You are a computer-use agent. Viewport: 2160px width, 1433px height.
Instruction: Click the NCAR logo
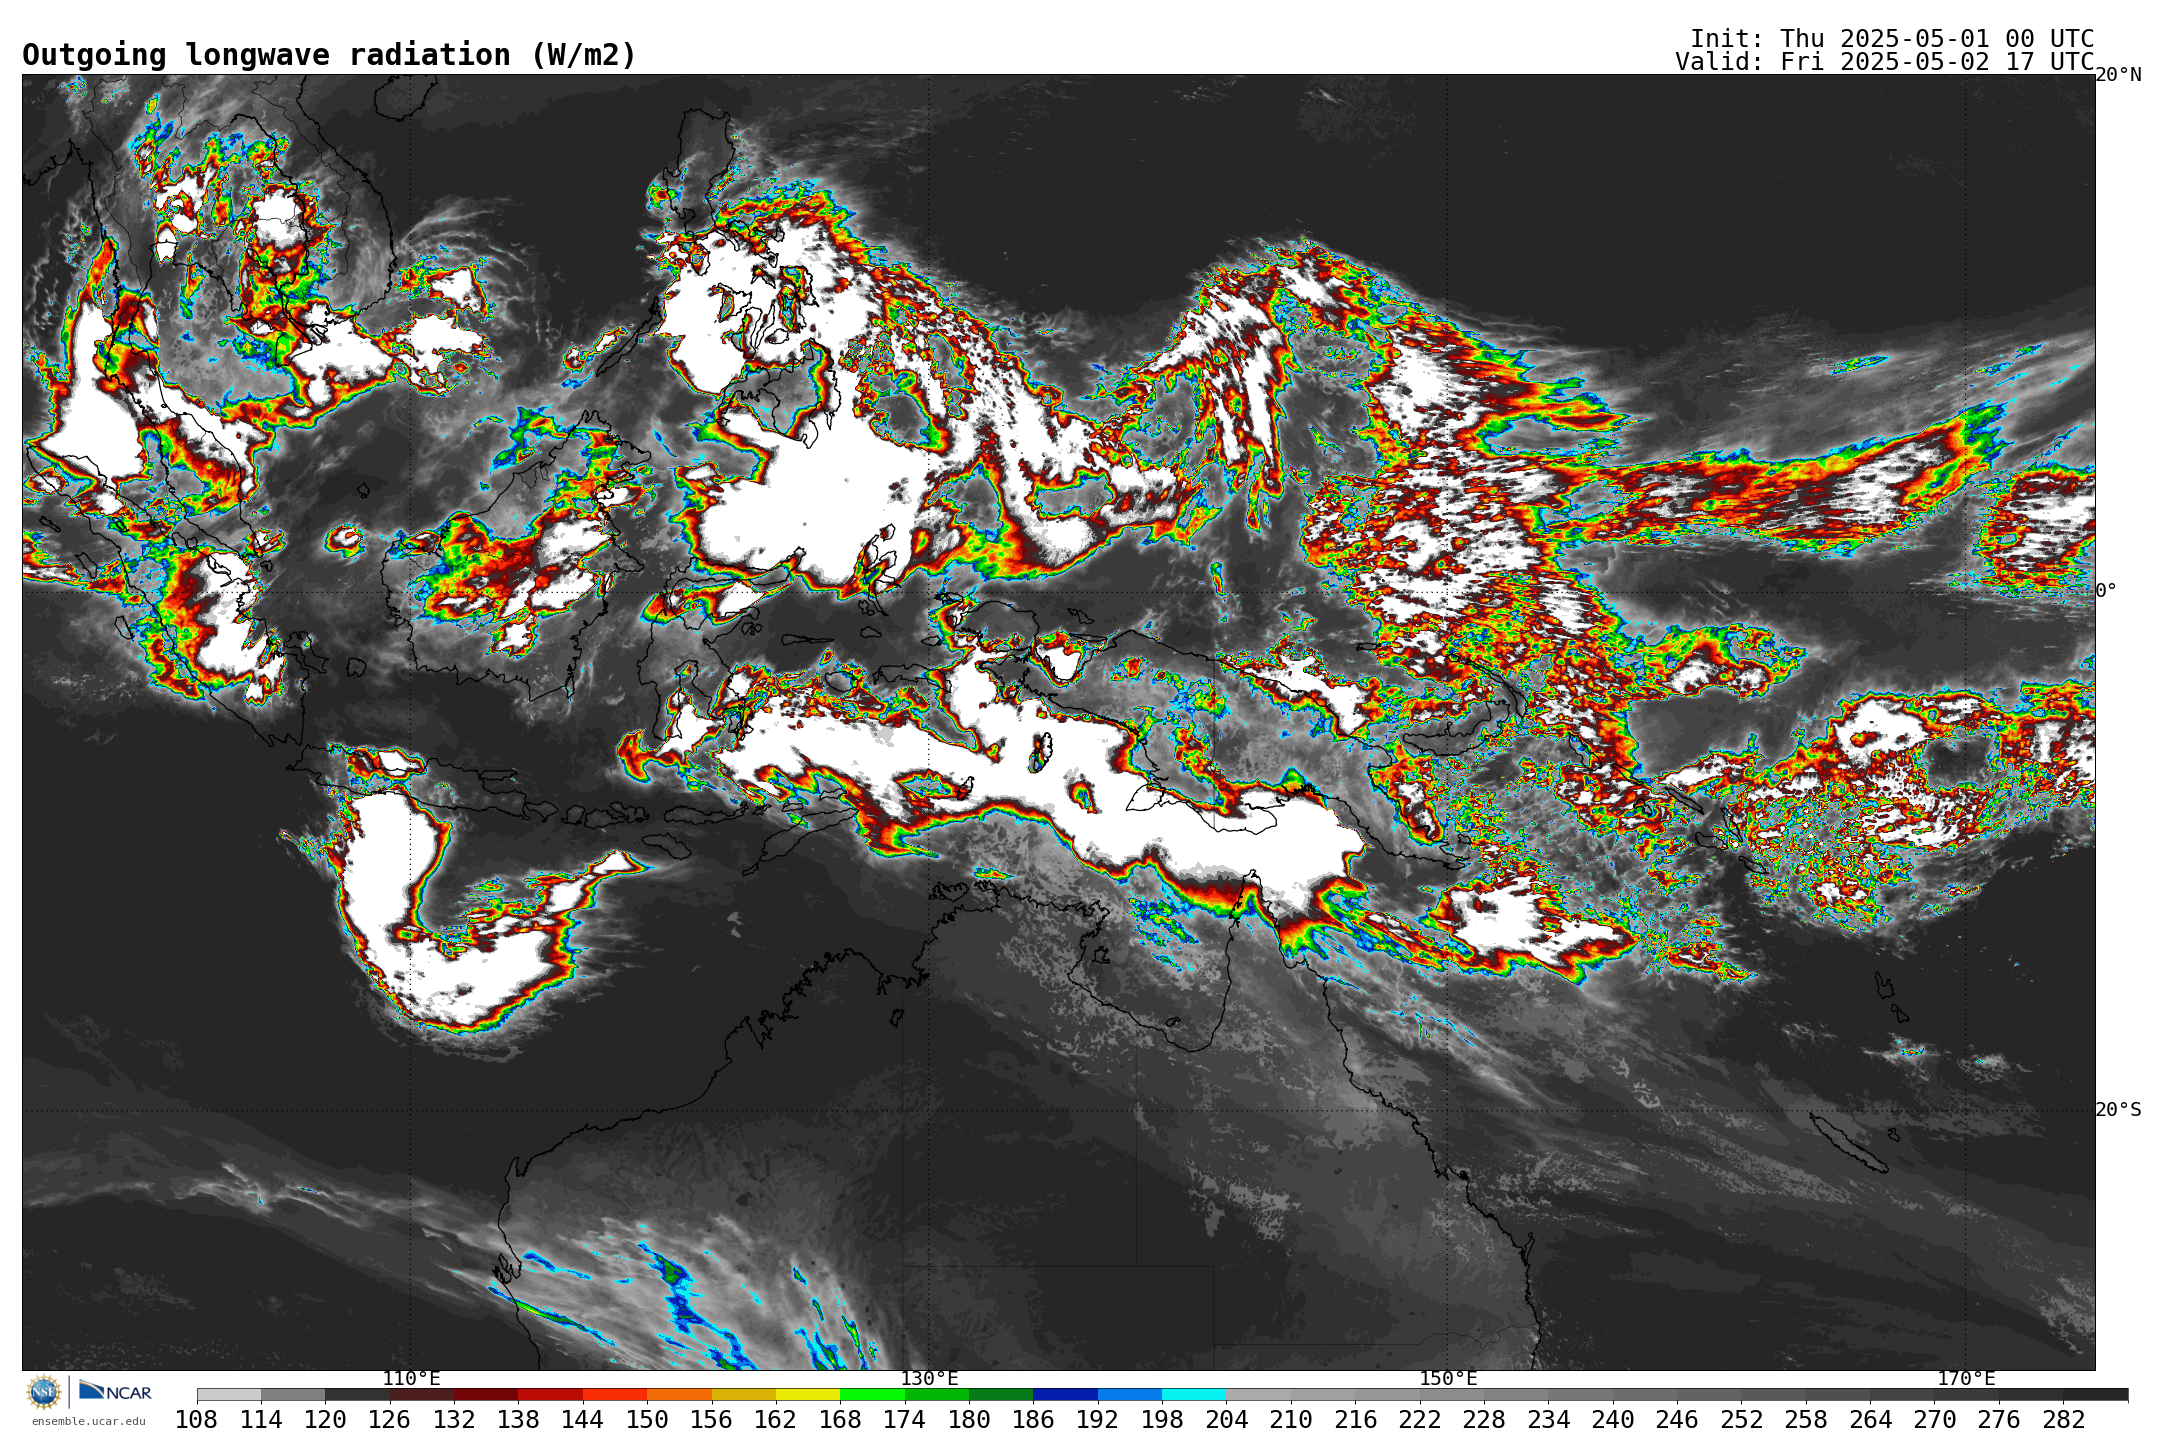[x=115, y=1391]
